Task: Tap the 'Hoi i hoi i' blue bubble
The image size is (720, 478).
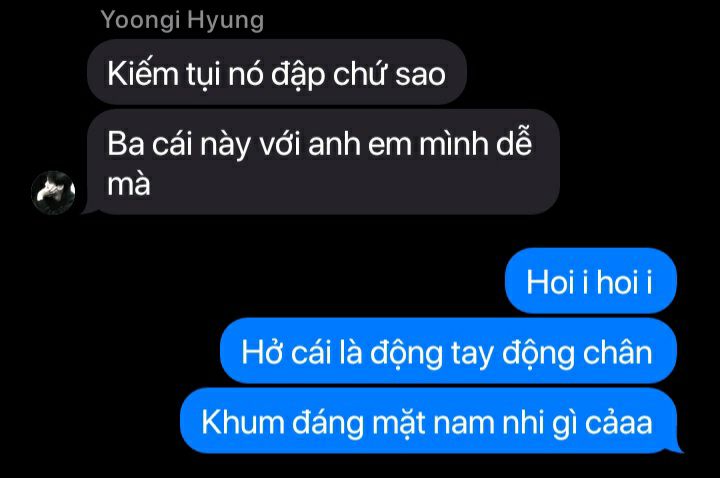Action: (x=591, y=281)
